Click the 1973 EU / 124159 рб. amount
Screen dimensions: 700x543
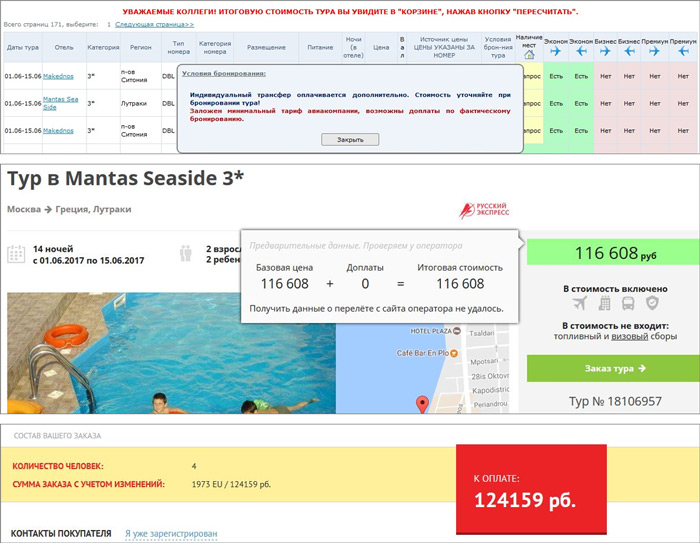click(231, 484)
